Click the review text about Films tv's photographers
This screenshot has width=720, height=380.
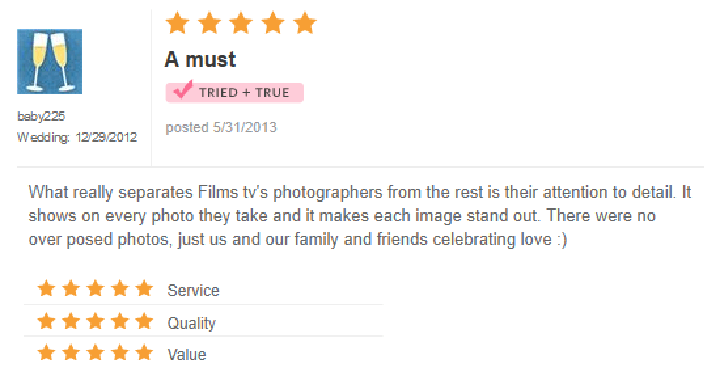360,216
